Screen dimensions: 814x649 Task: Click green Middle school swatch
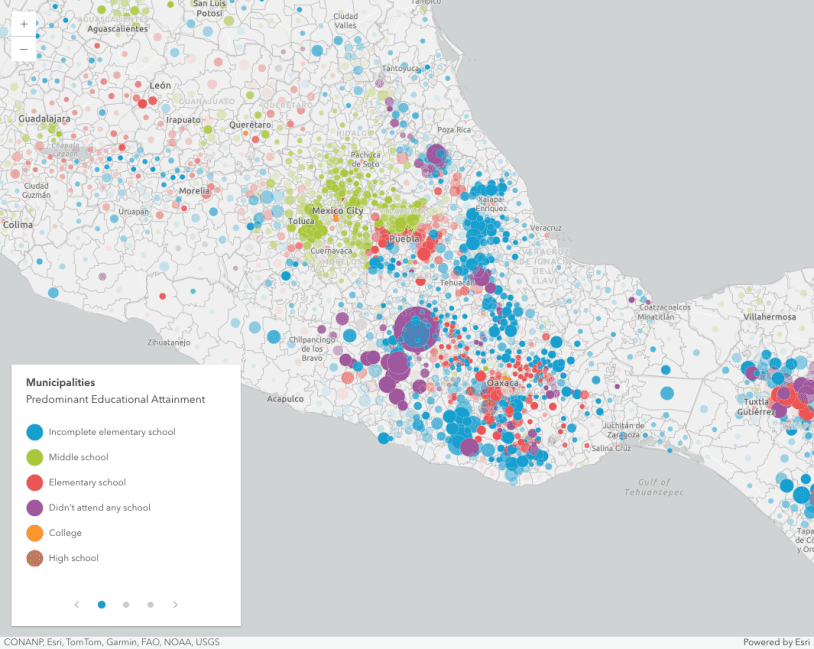[x=35, y=457]
